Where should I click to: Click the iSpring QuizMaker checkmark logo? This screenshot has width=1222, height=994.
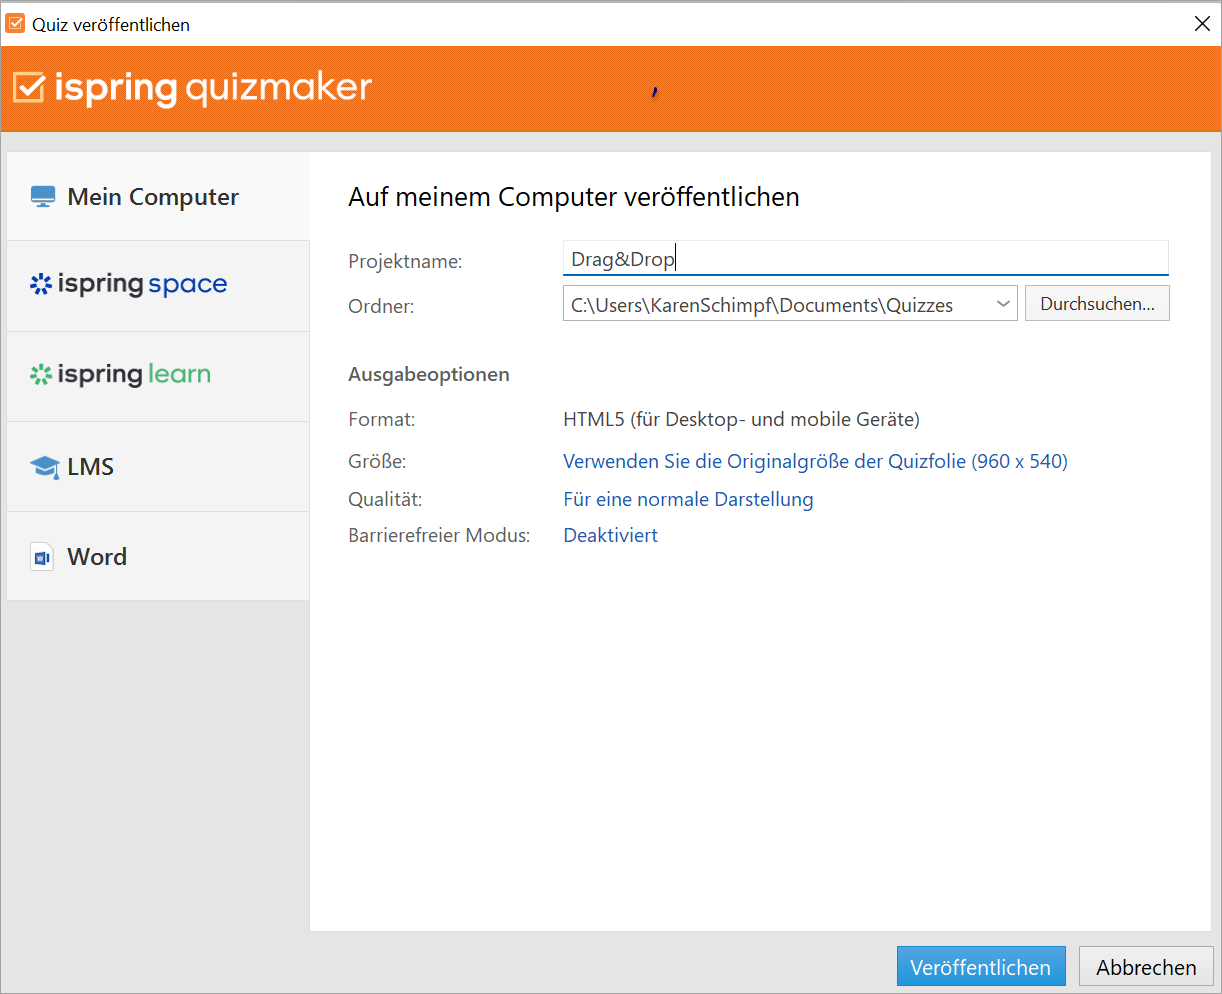[29, 88]
